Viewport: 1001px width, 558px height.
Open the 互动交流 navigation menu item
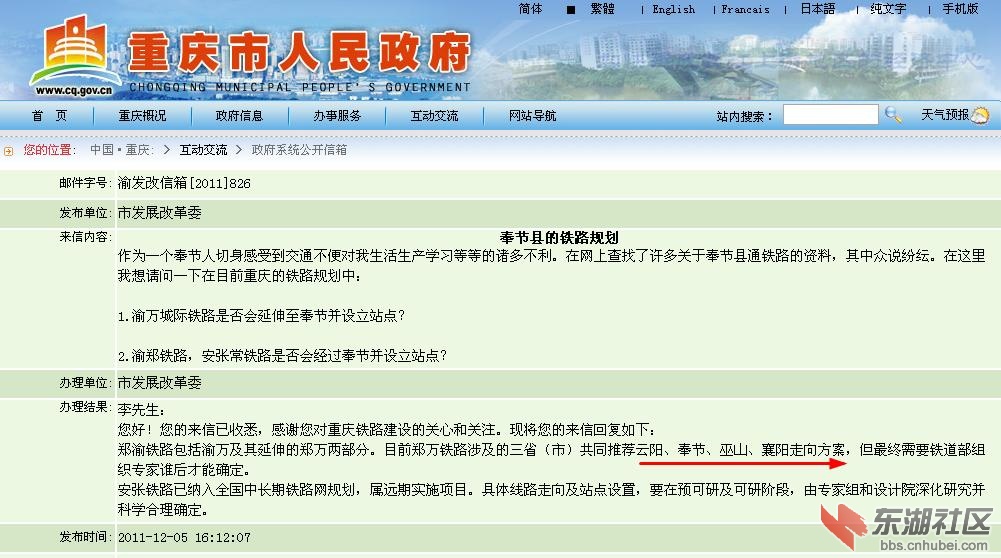click(x=434, y=116)
